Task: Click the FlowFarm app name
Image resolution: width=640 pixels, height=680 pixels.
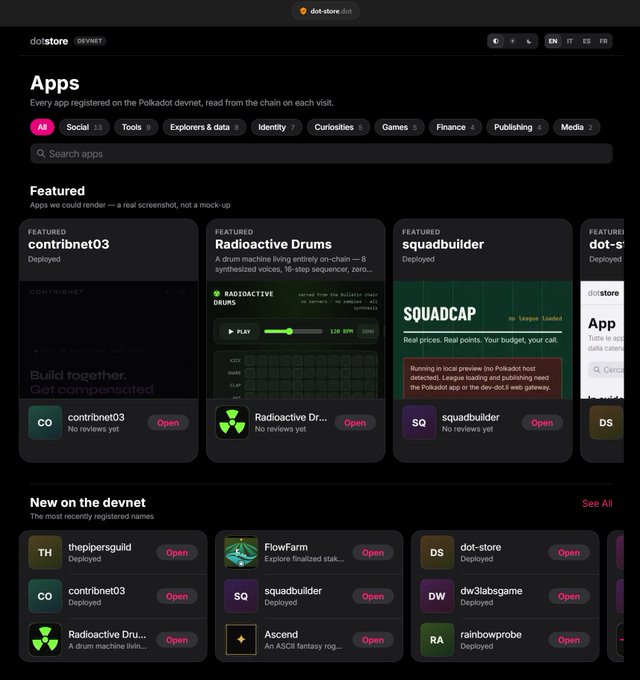Action: (286, 547)
